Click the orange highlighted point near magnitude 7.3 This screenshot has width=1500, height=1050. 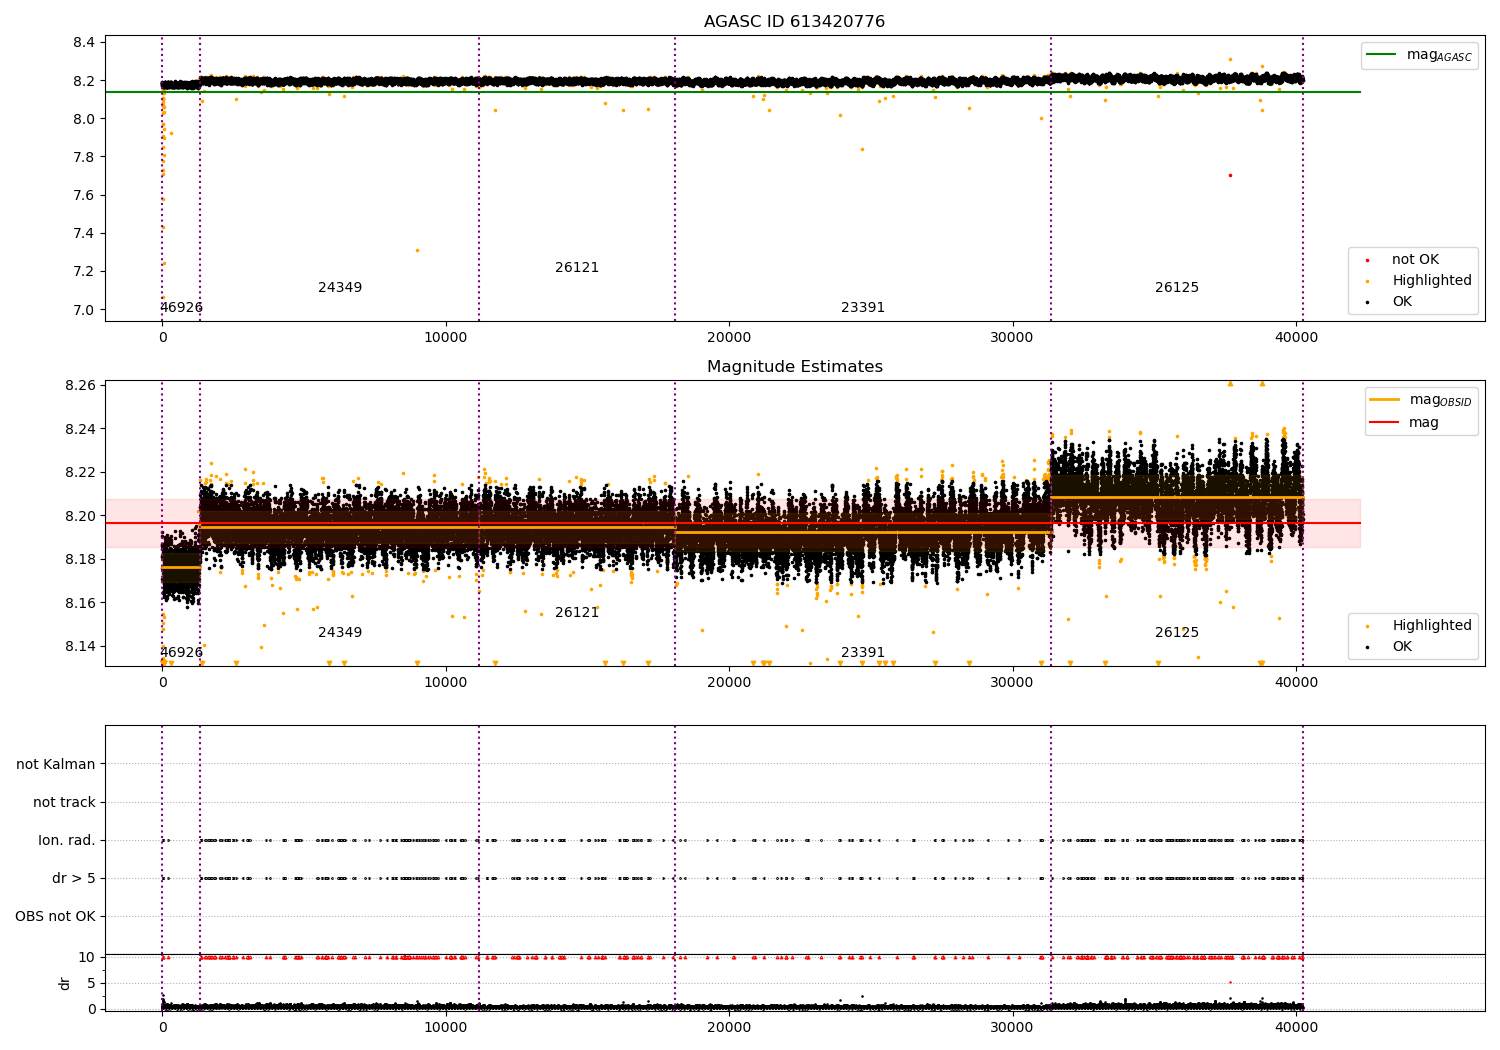click(417, 250)
